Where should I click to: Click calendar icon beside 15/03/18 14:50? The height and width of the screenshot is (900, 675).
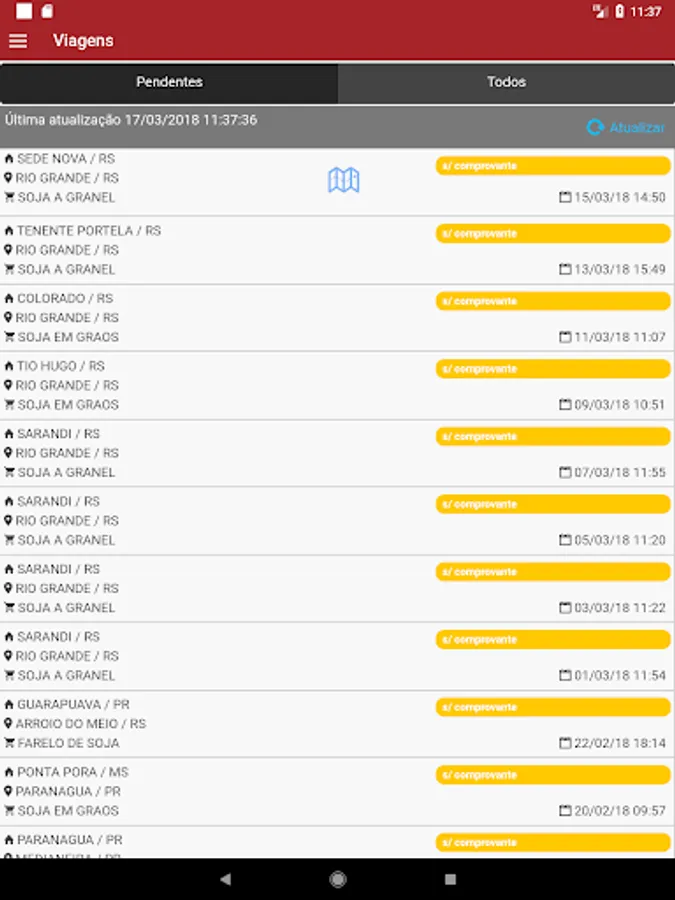click(x=565, y=198)
